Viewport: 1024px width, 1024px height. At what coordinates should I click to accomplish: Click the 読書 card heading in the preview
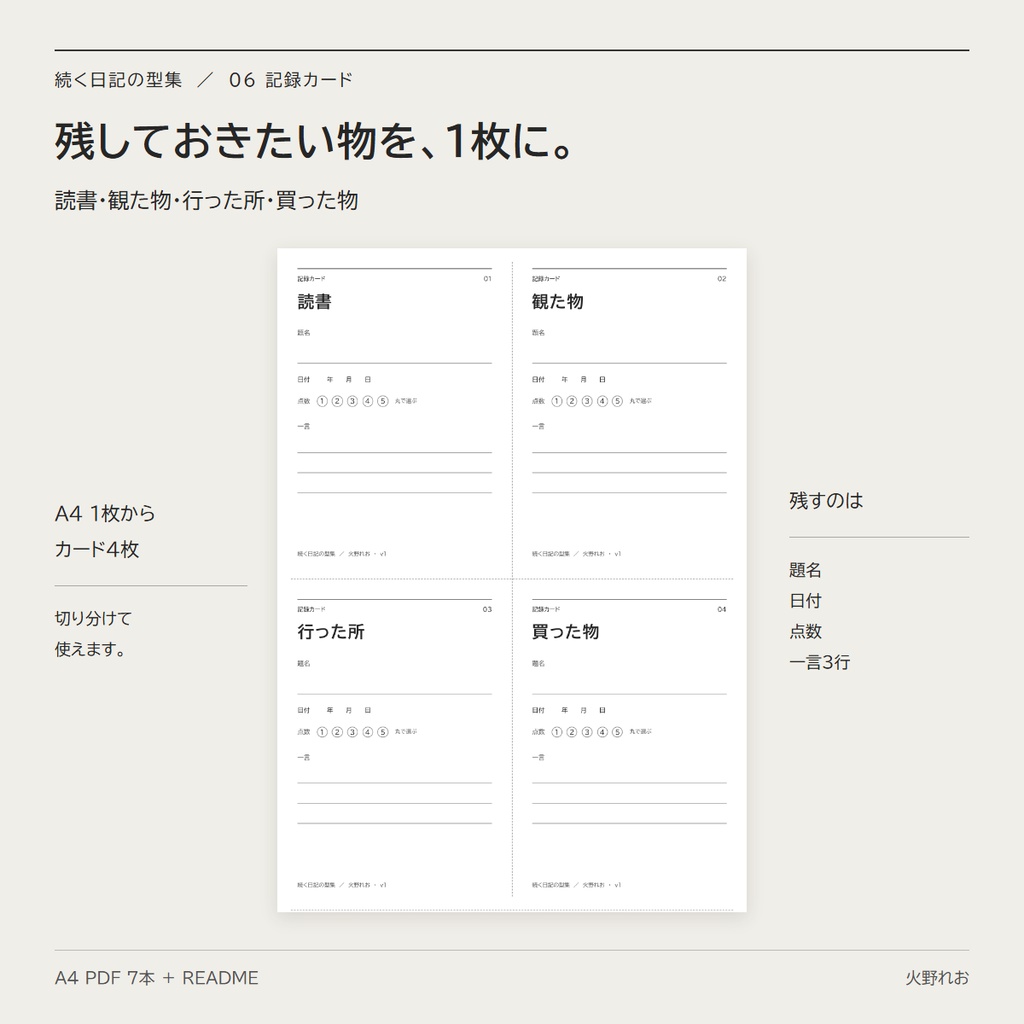pyautogui.click(x=315, y=302)
